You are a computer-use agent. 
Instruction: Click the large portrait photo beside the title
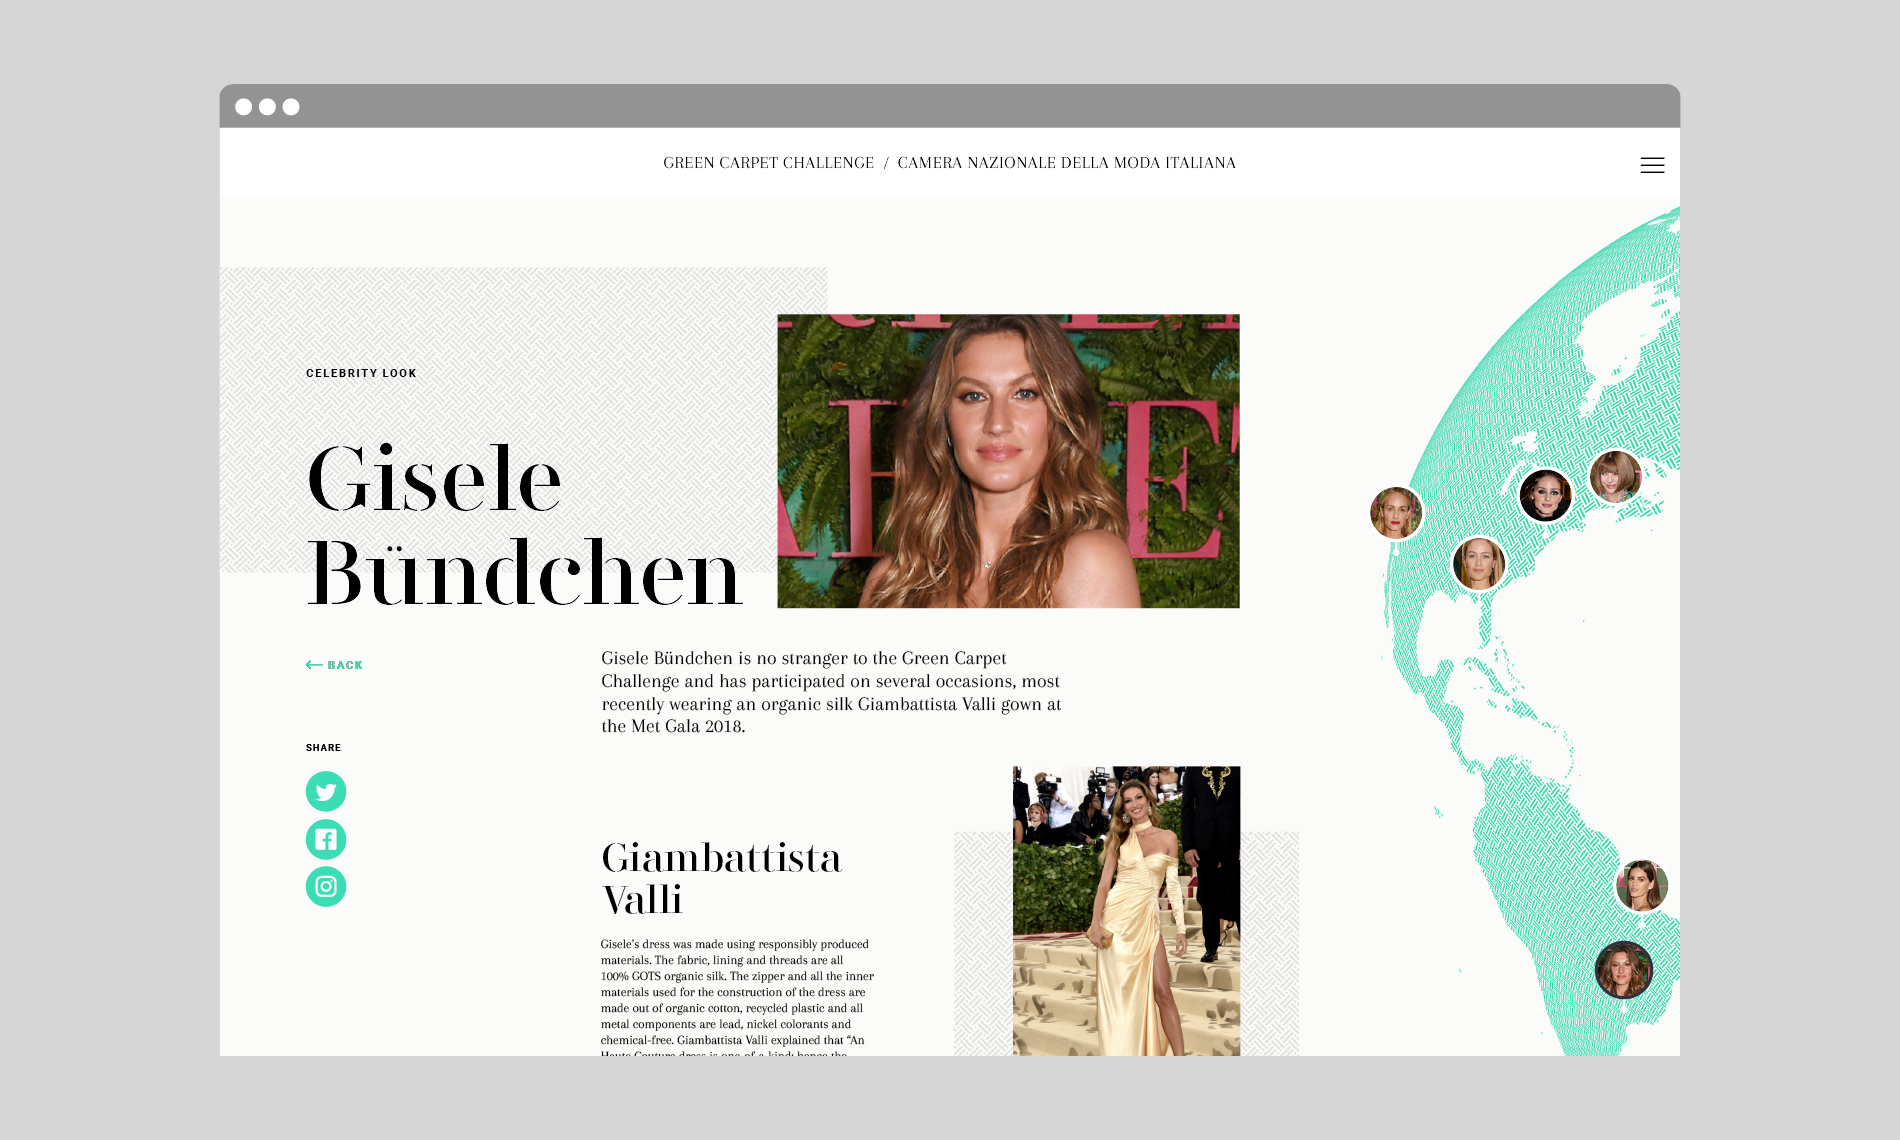(1008, 461)
